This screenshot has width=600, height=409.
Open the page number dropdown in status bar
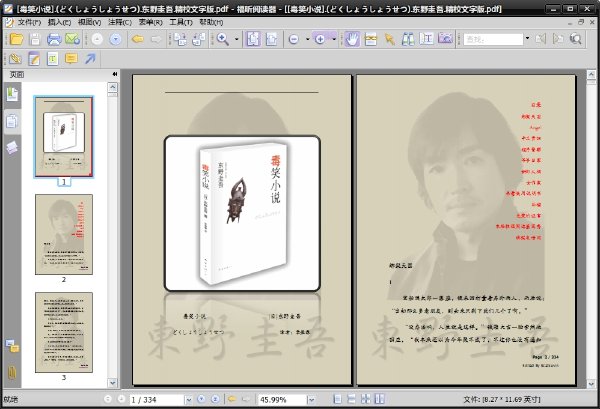[x=188, y=400]
